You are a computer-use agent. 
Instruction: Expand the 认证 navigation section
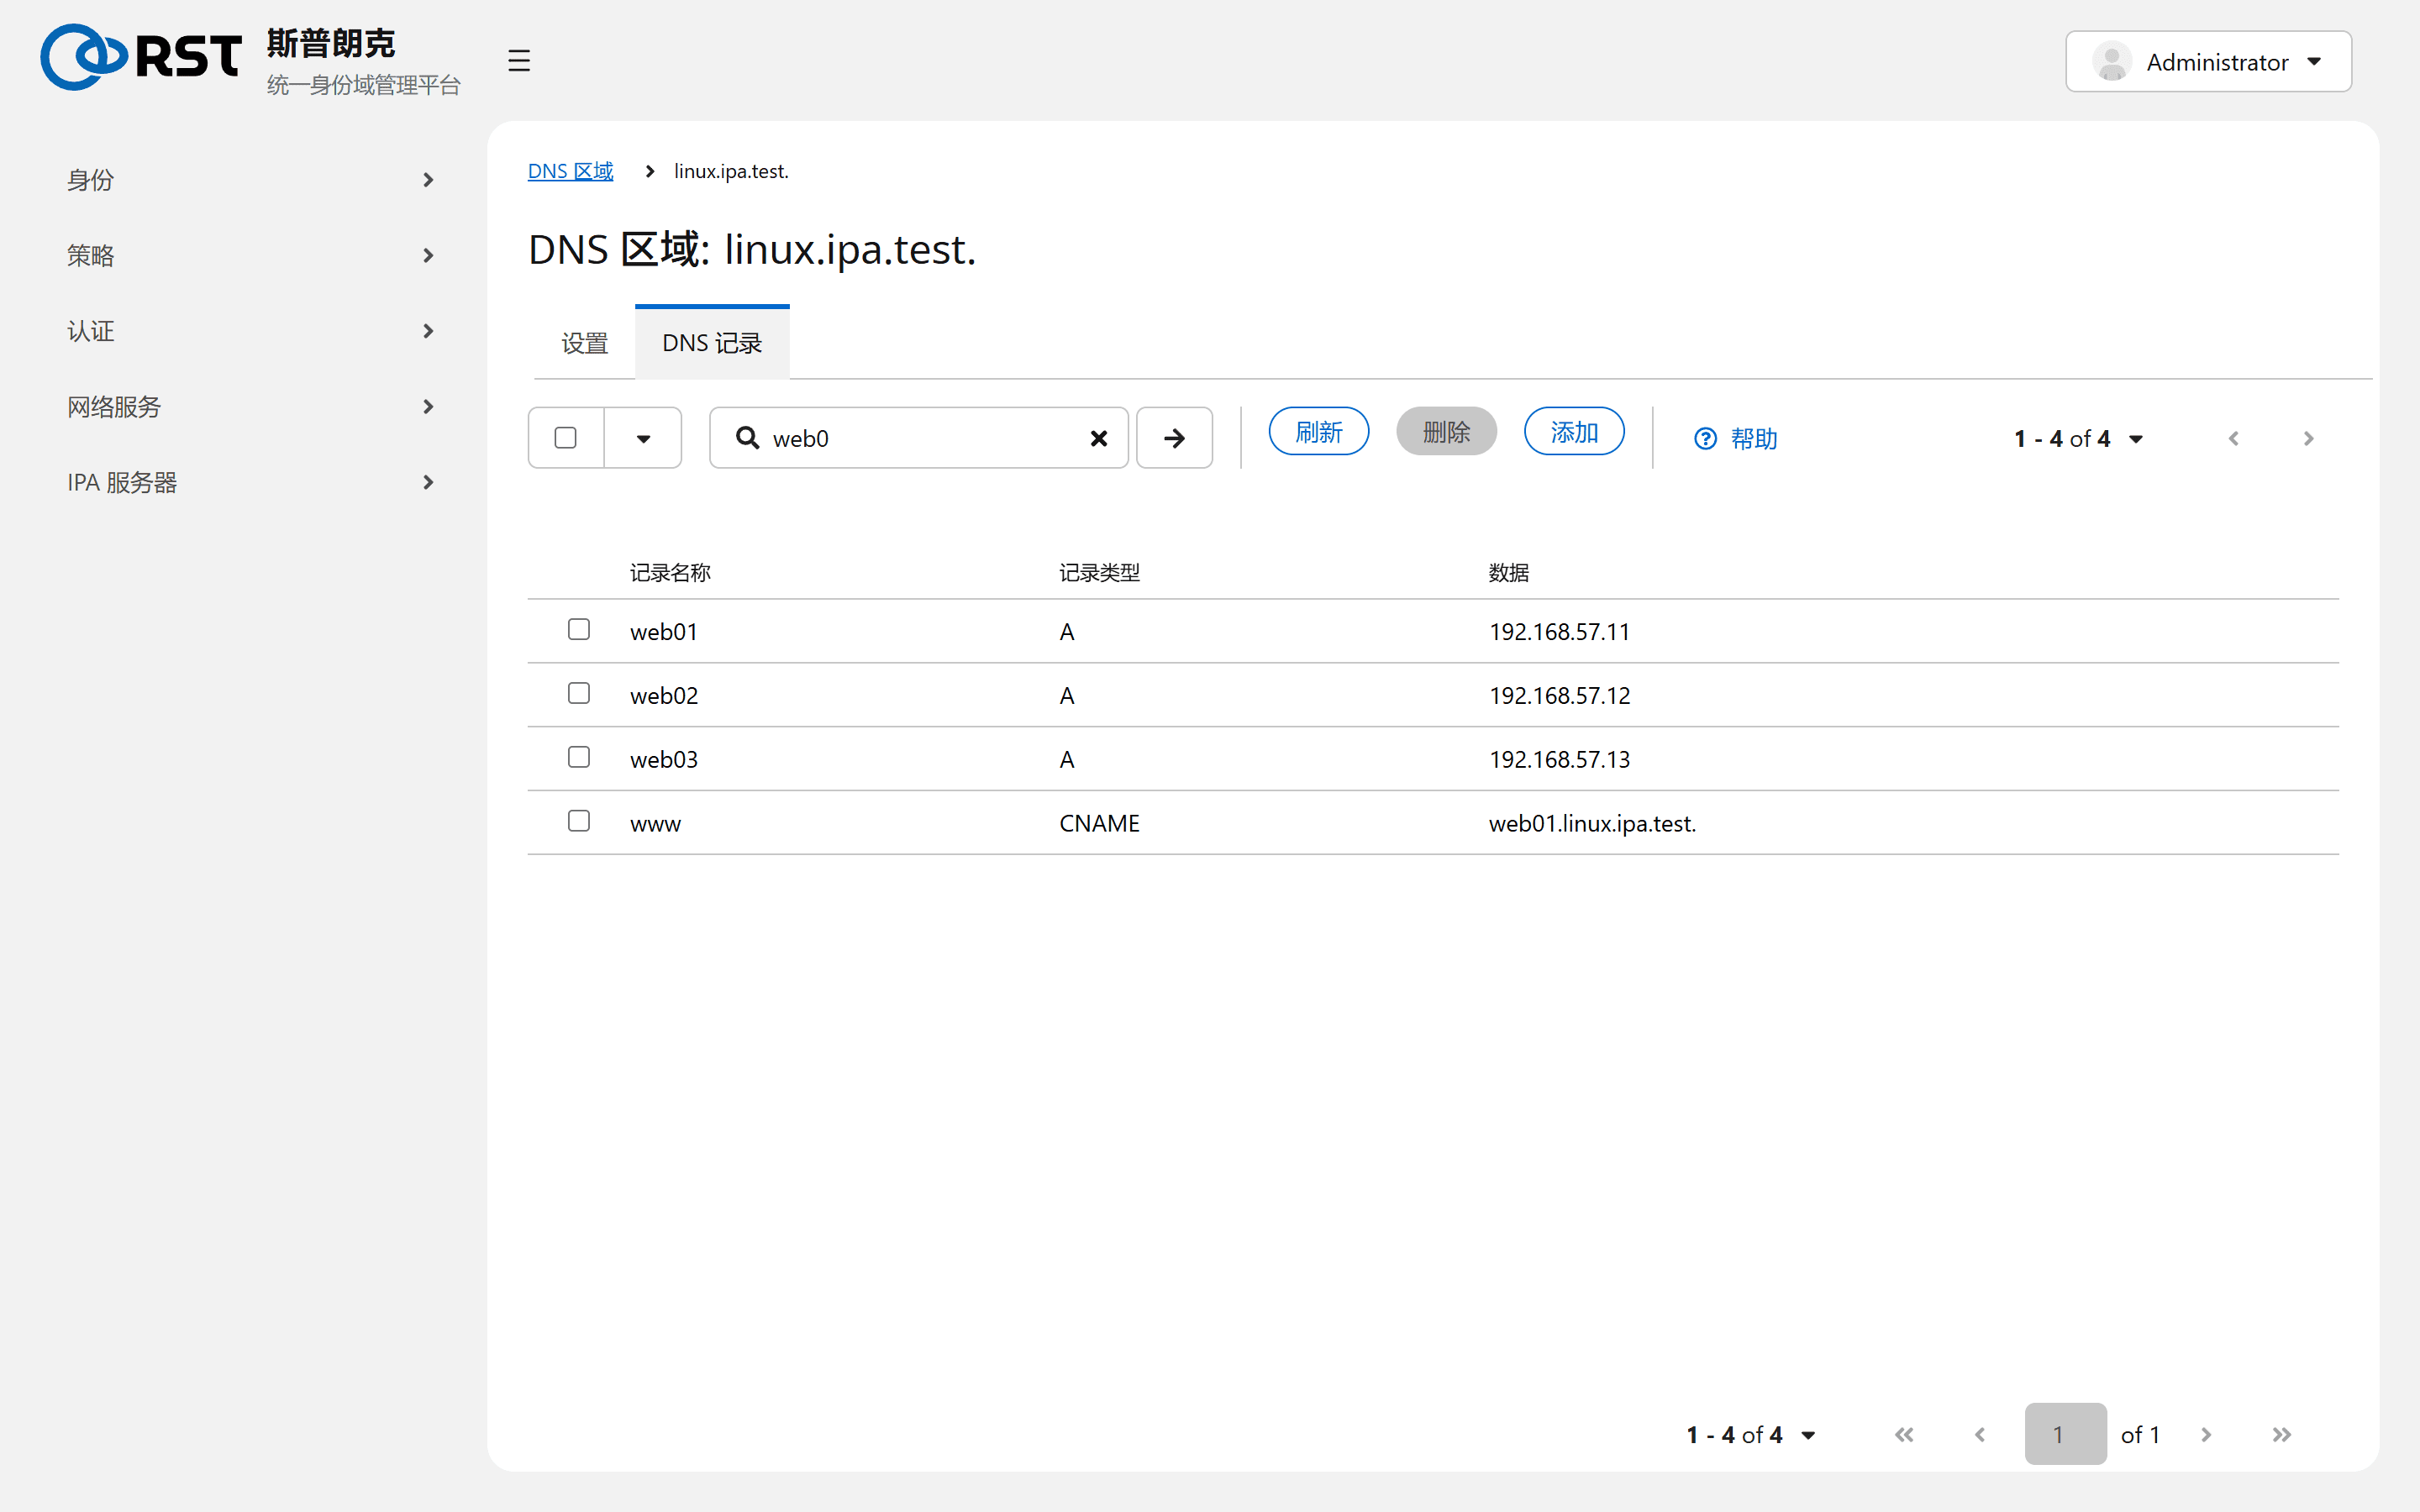pos(250,331)
